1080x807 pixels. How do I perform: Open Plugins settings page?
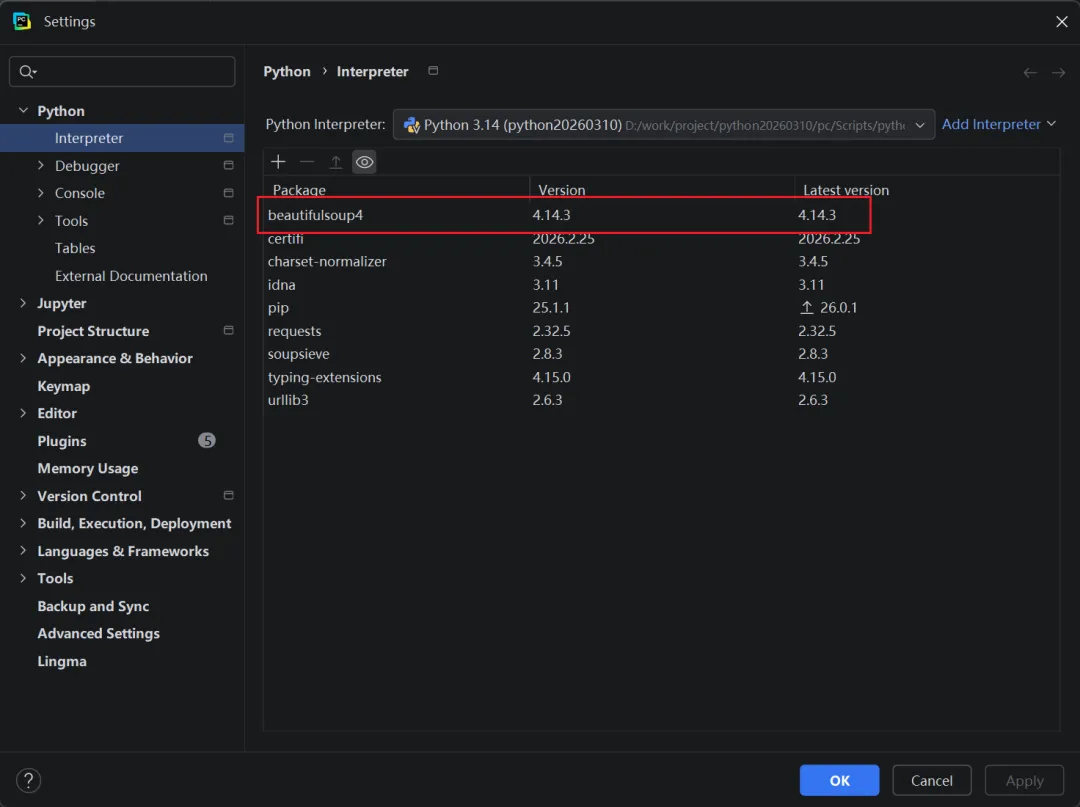click(x=61, y=441)
